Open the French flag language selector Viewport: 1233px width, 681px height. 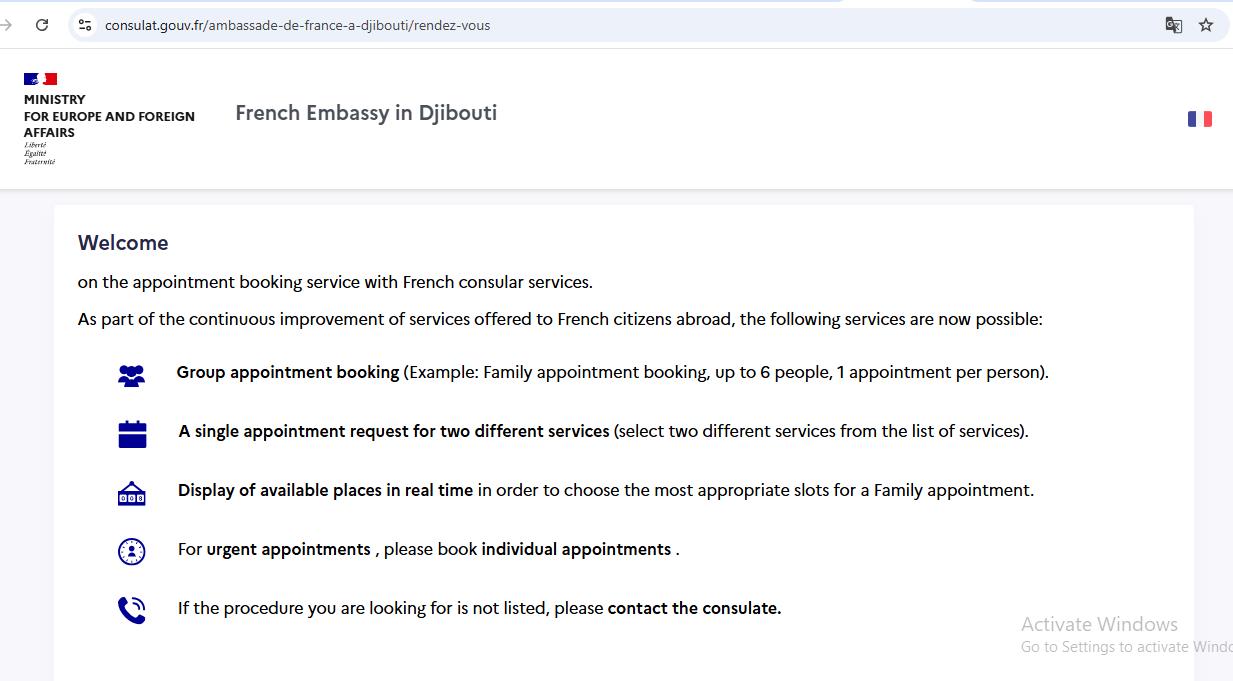tap(1200, 118)
